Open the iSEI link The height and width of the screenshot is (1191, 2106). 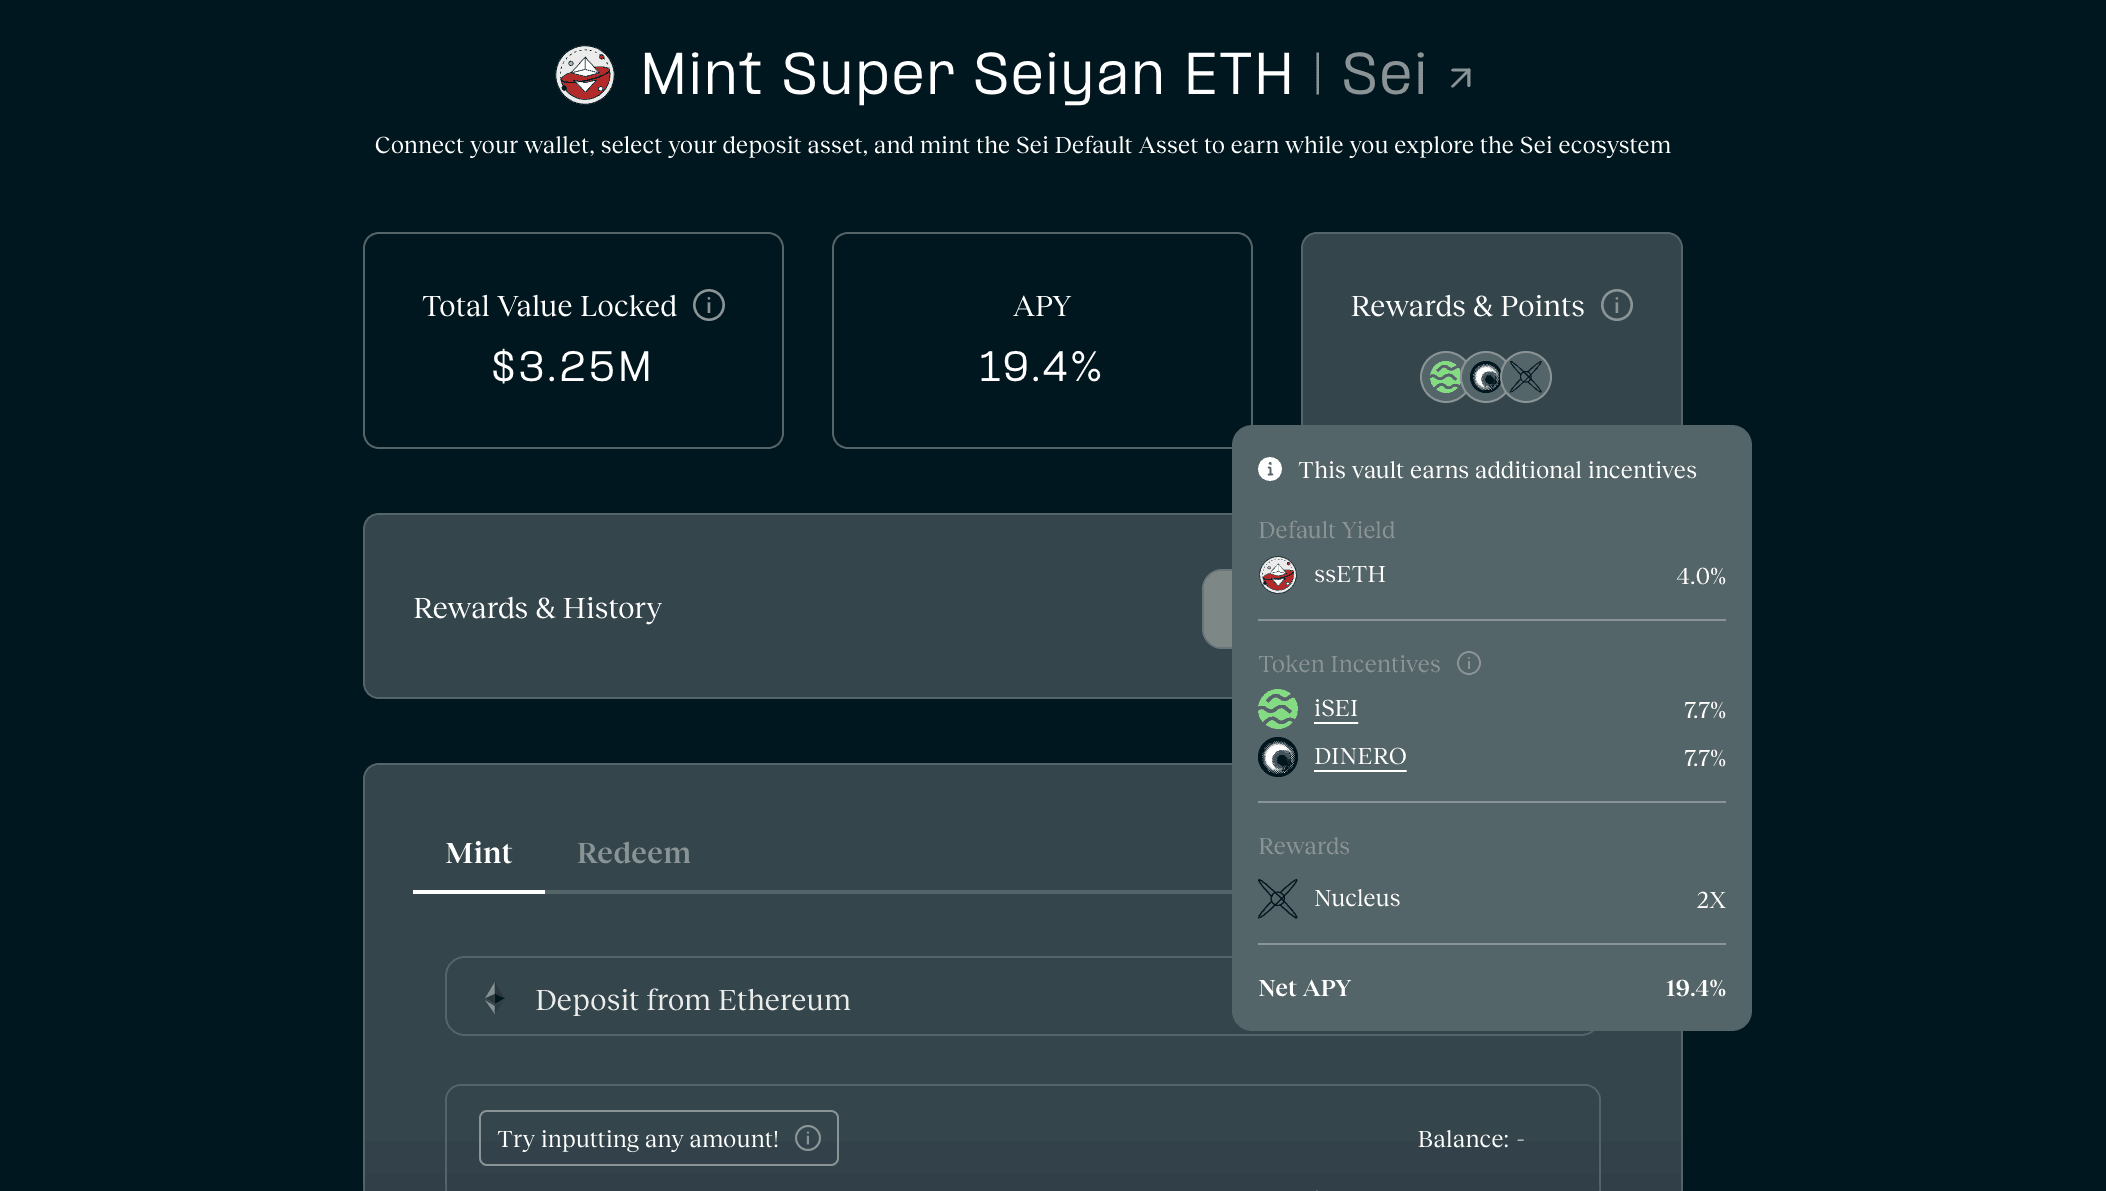pyautogui.click(x=1336, y=709)
